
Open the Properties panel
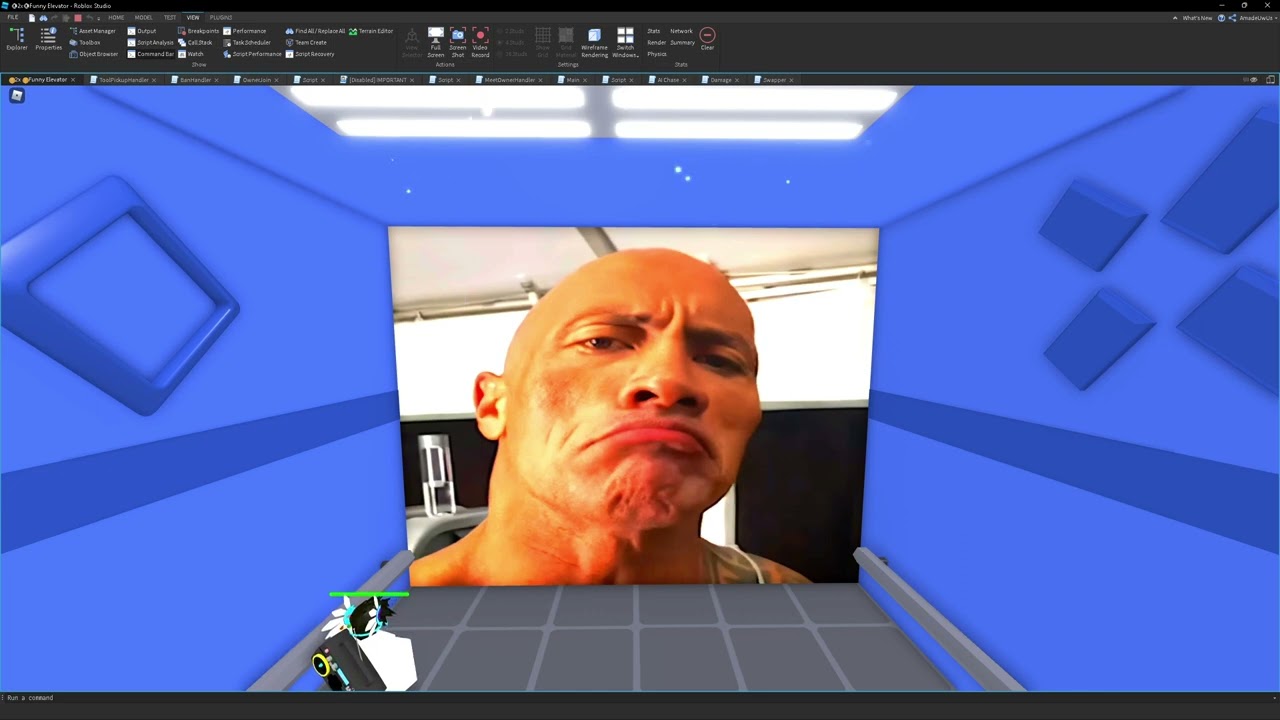point(48,39)
